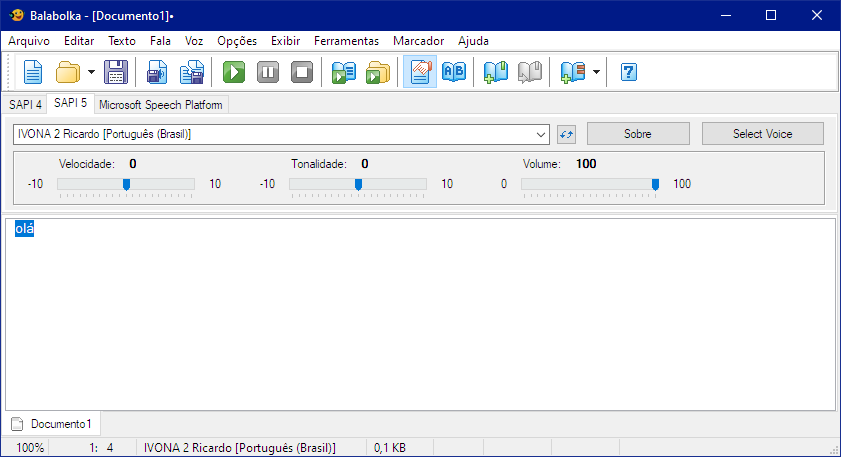Click the Help question mark icon
The width and height of the screenshot is (841, 457).
629,72
